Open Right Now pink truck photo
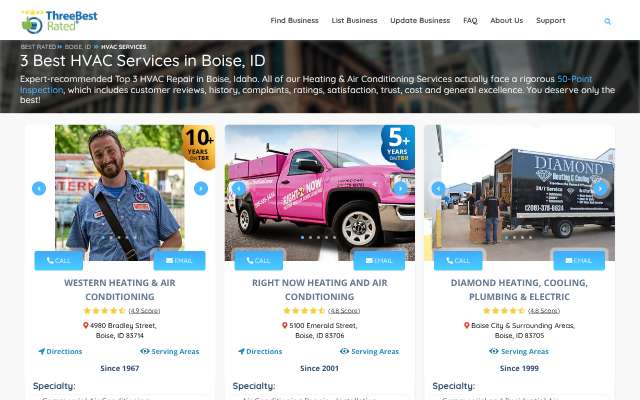This screenshot has height=400, width=640. point(320,193)
